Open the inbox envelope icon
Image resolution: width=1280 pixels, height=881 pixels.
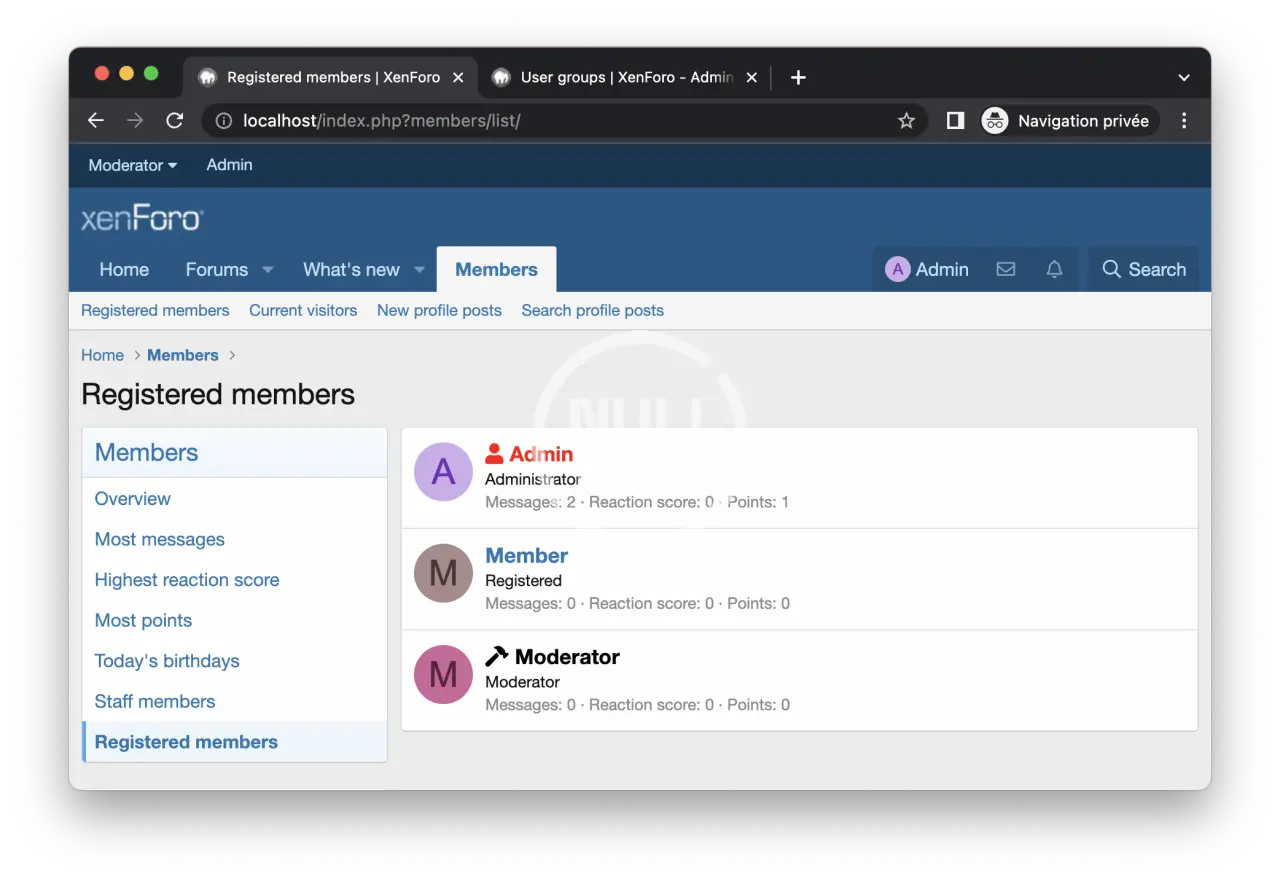(x=1006, y=270)
